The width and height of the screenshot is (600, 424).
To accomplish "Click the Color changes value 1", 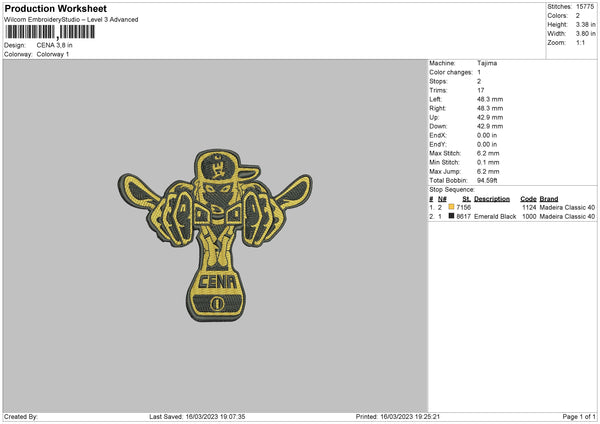I will (x=479, y=72).
